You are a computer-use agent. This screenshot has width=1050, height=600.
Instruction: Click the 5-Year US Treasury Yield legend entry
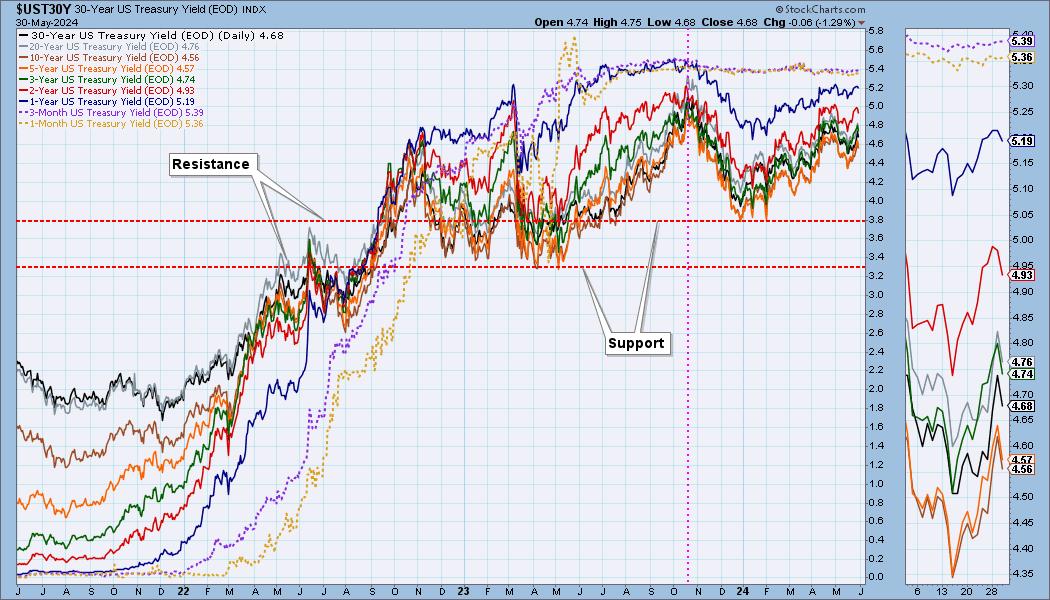click(108, 68)
